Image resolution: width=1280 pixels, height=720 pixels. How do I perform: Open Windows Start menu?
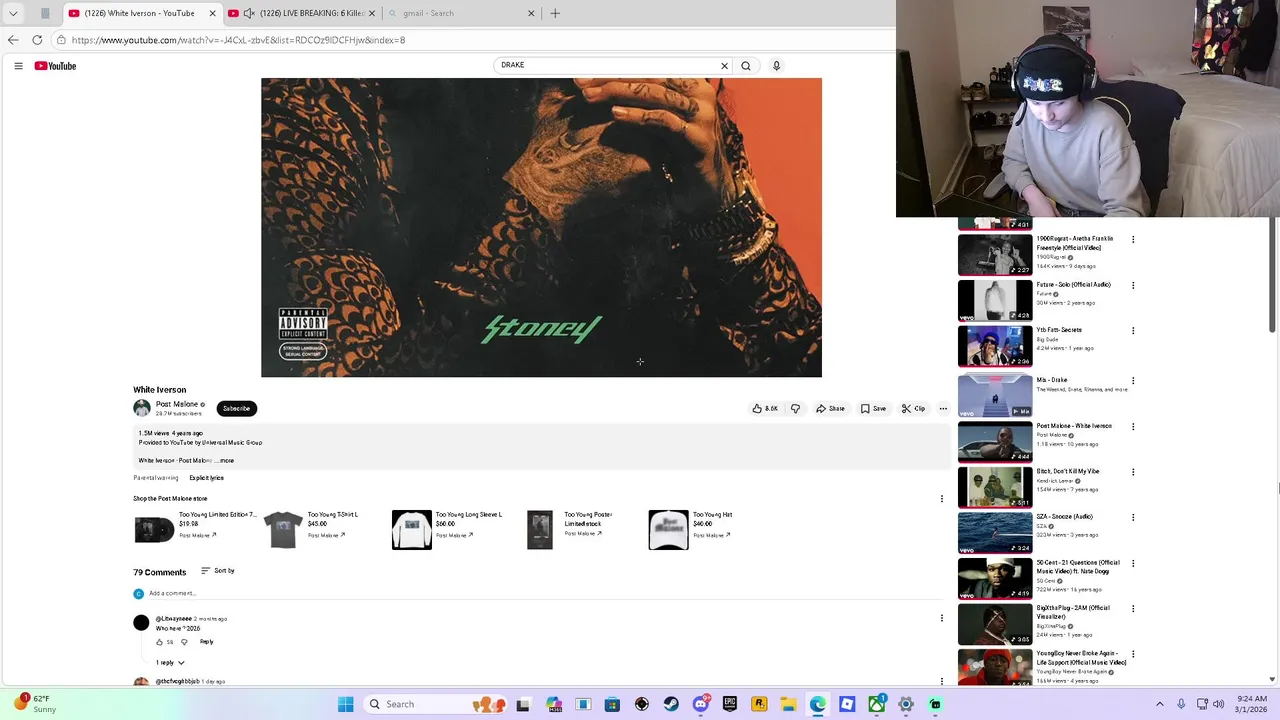point(345,704)
